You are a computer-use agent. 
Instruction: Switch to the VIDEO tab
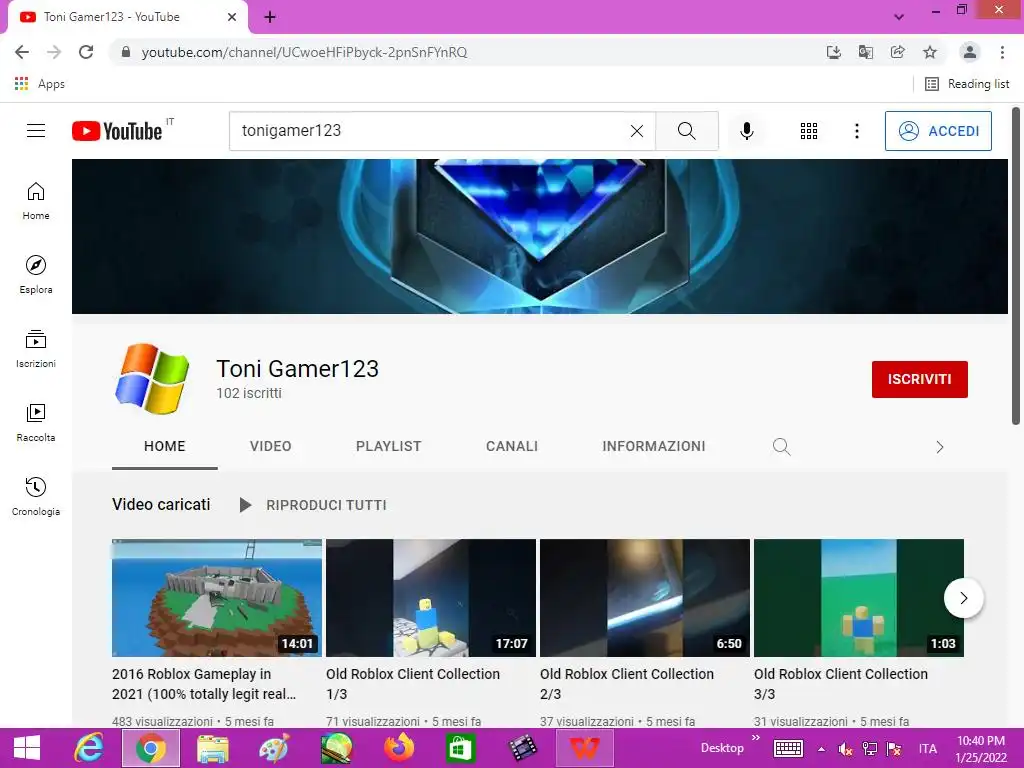click(270, 447)
